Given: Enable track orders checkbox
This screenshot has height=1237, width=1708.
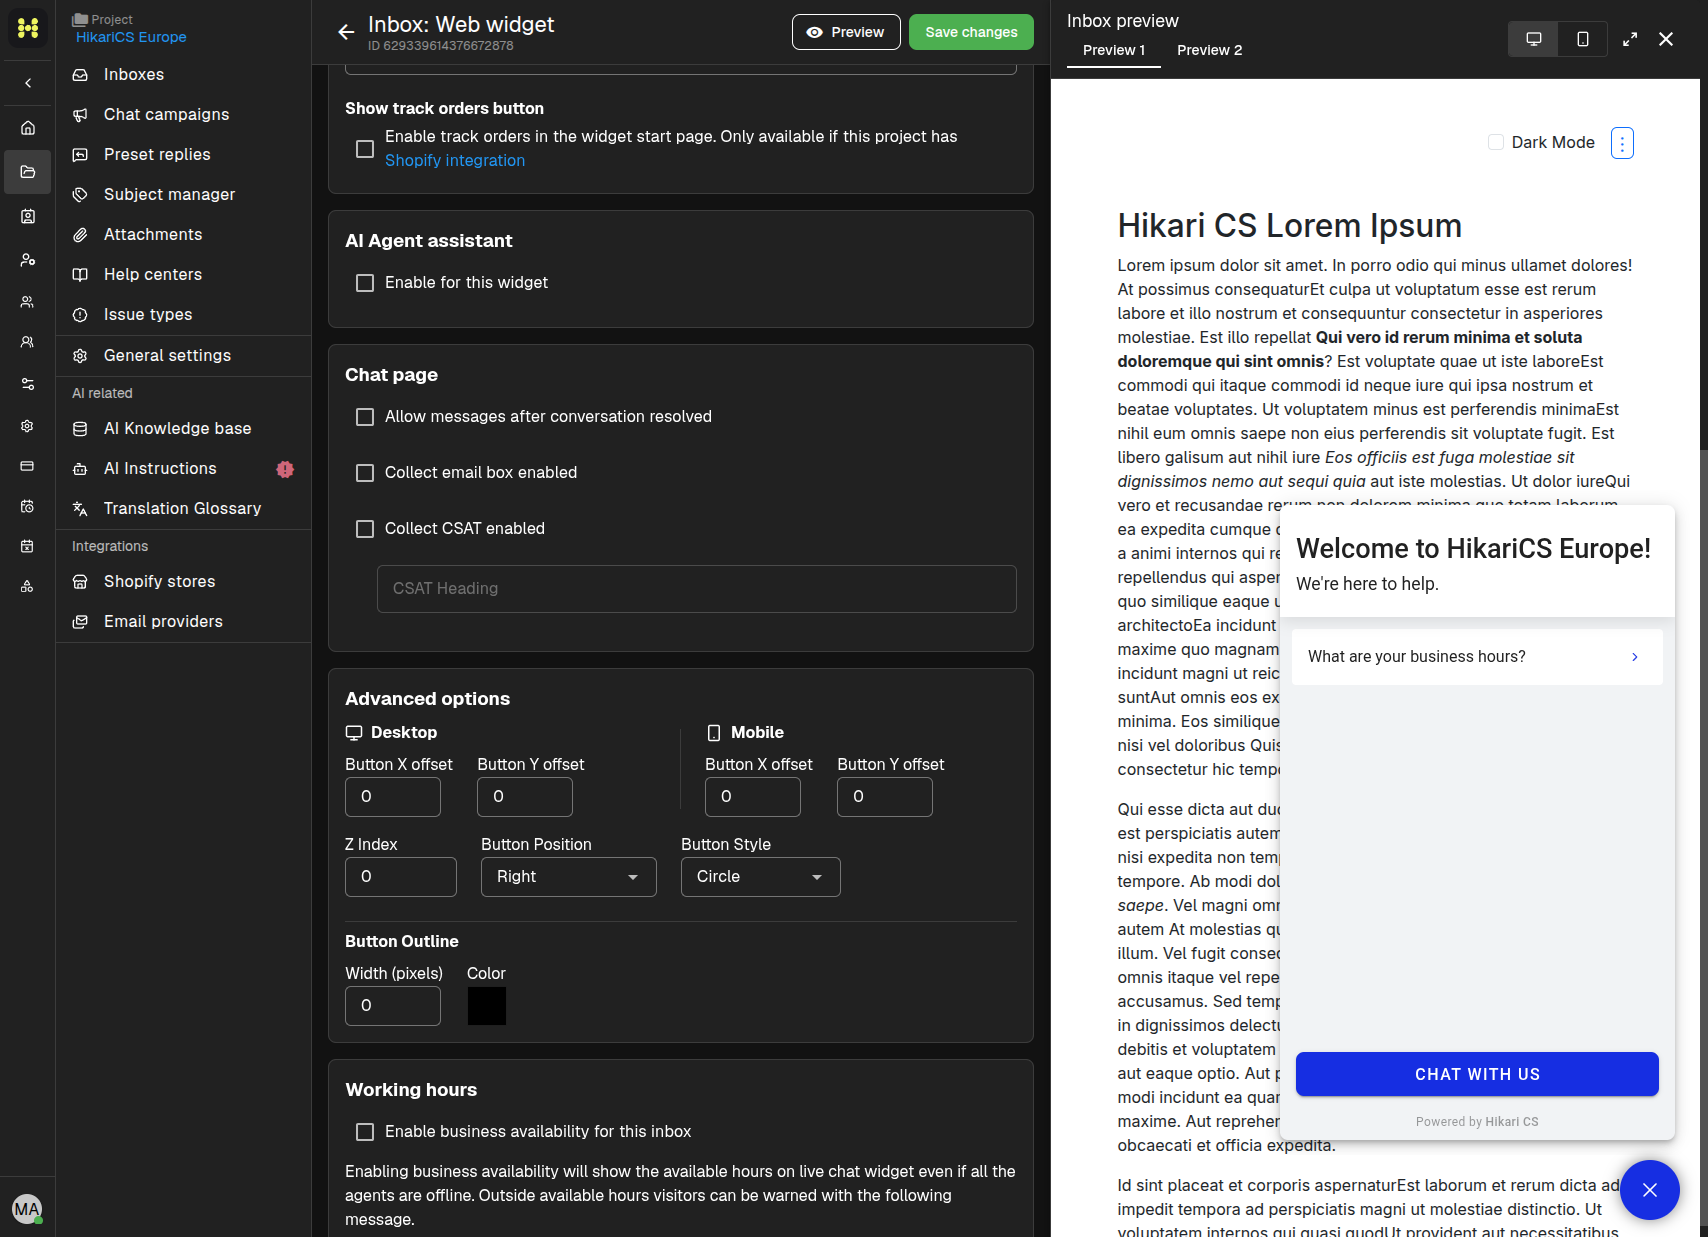Looking at the screenshot, I should [365, 149].
